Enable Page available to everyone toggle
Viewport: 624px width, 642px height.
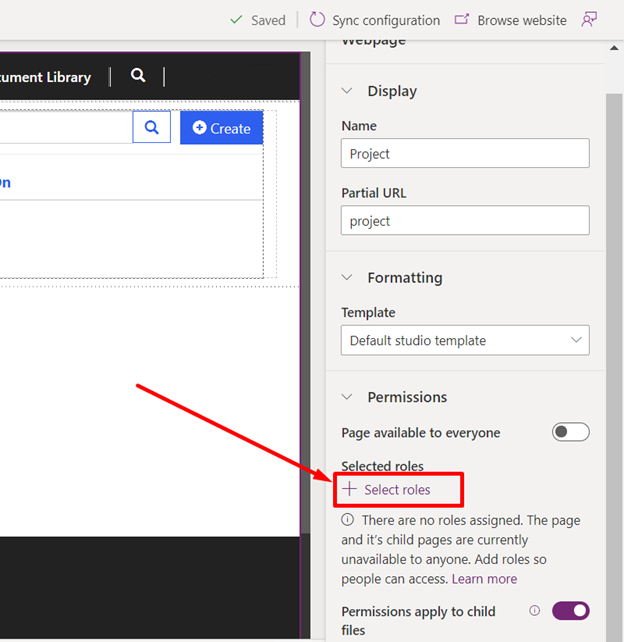click(570, 432)
